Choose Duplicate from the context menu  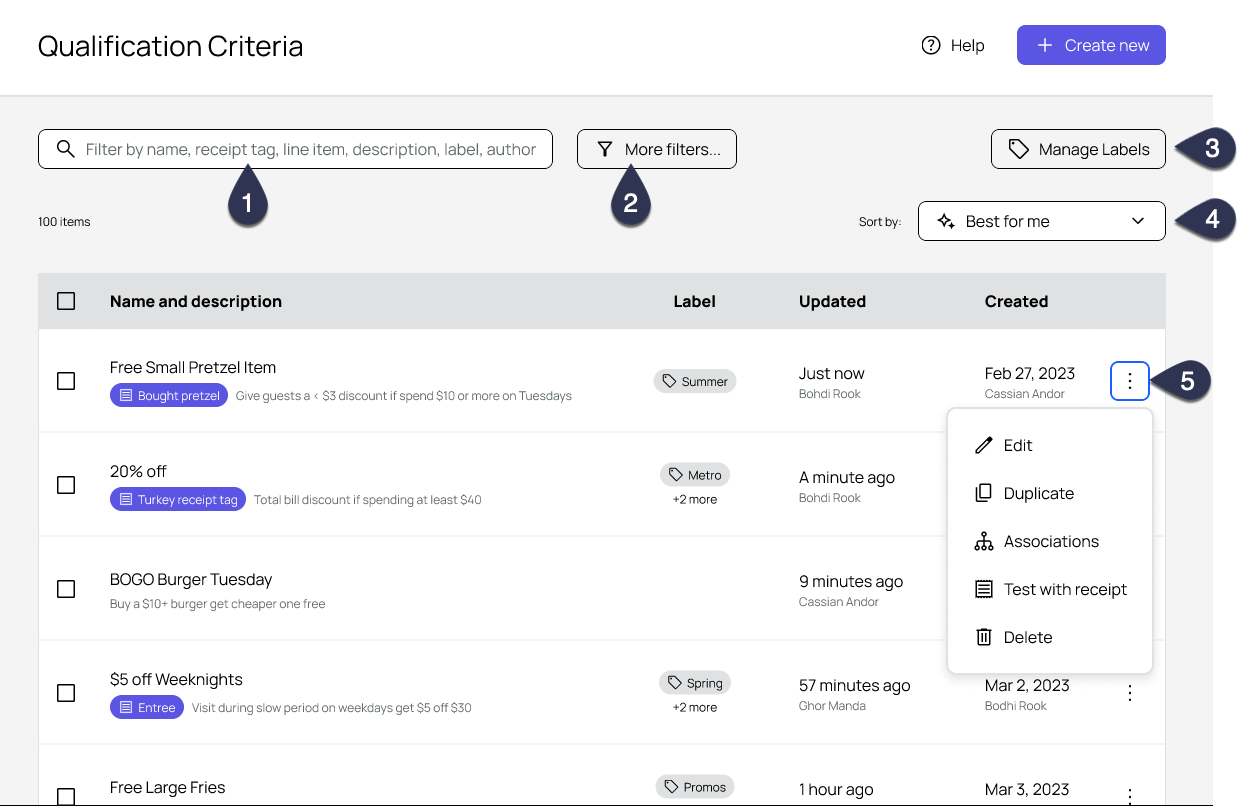pos(1050,493)
